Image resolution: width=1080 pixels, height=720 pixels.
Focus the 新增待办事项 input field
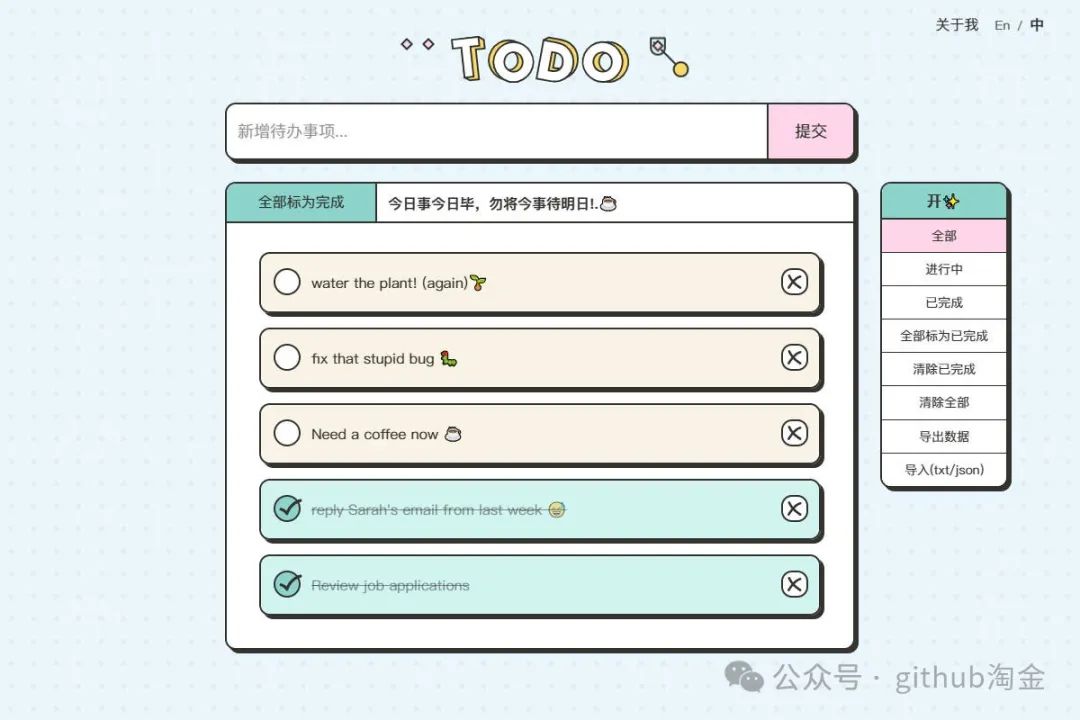pos(497,131)
